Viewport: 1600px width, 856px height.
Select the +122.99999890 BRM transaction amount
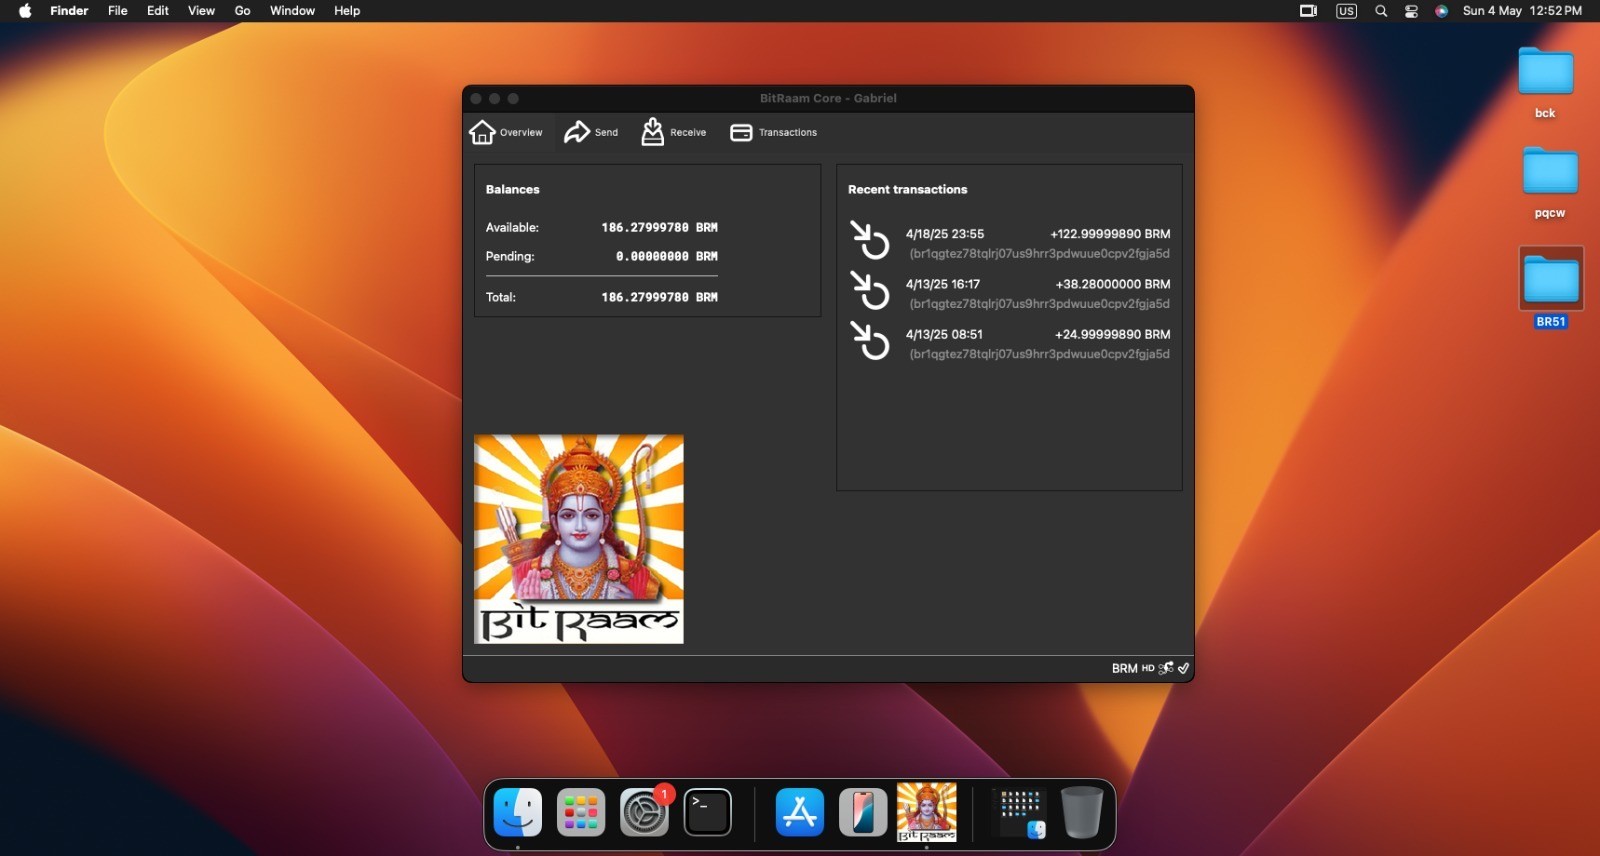click(1110, 234)
